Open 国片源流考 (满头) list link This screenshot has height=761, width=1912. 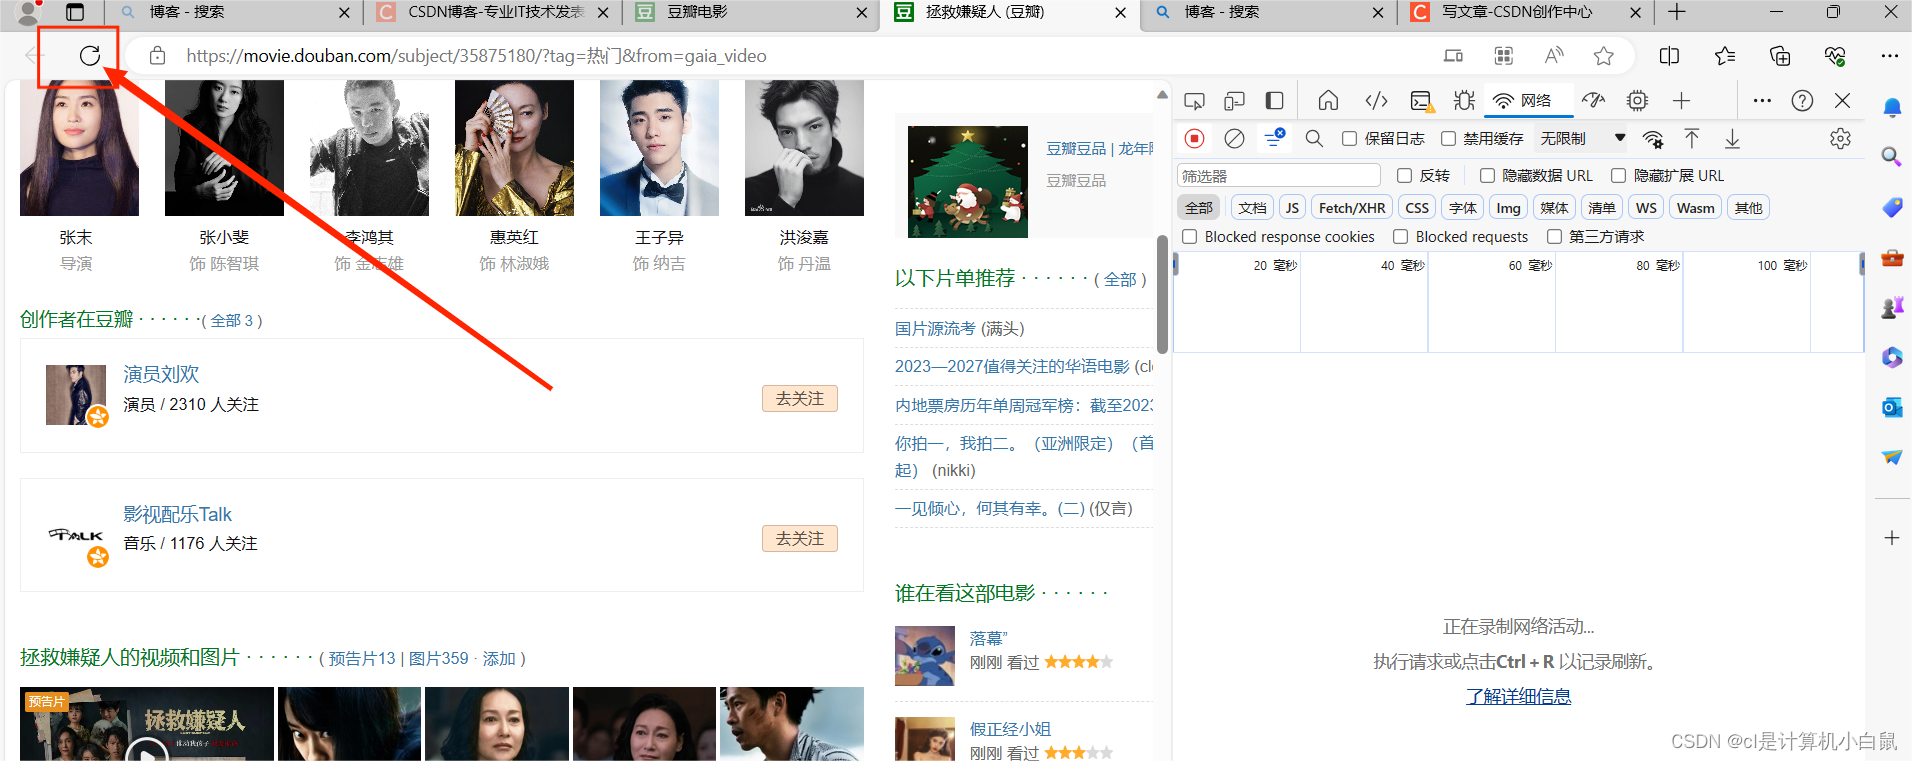(x=959, y=329)
